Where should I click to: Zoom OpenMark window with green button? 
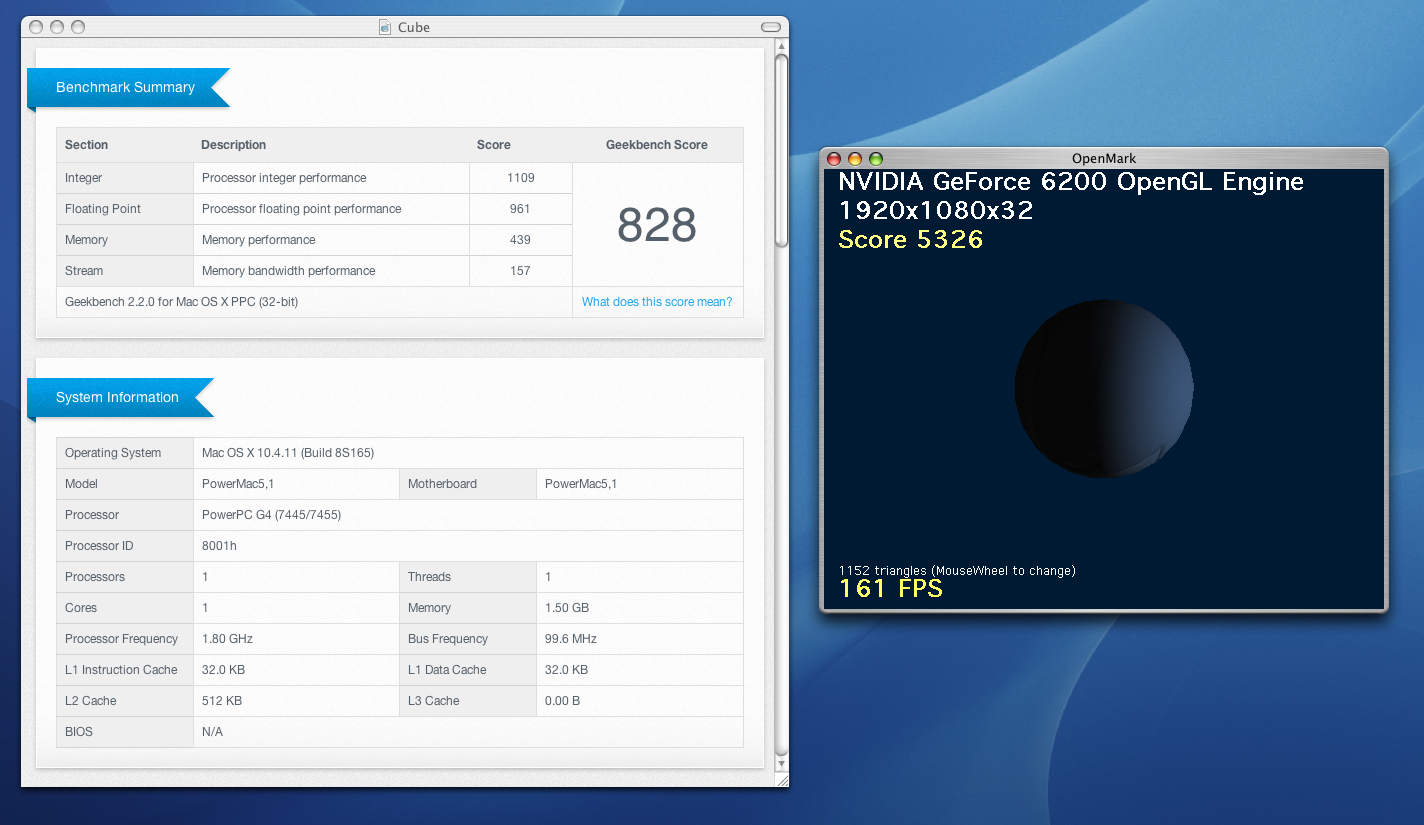point(876,159)
